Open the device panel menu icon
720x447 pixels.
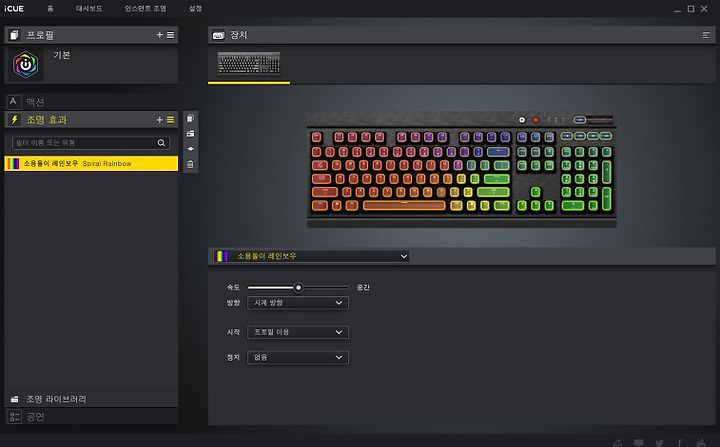[706, 35]
